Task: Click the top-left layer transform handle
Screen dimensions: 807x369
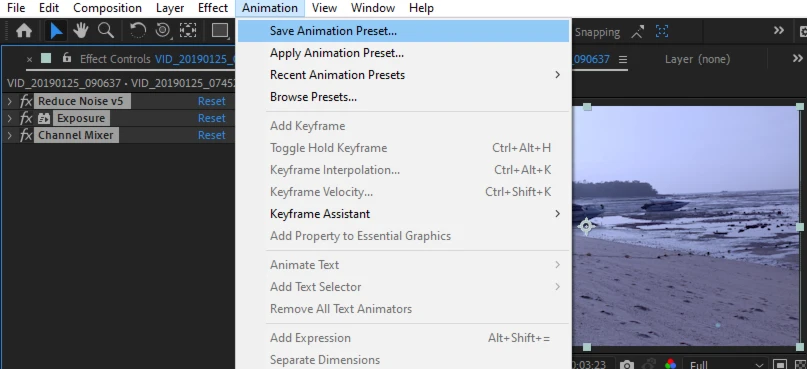Action: [x=587, y=107]
